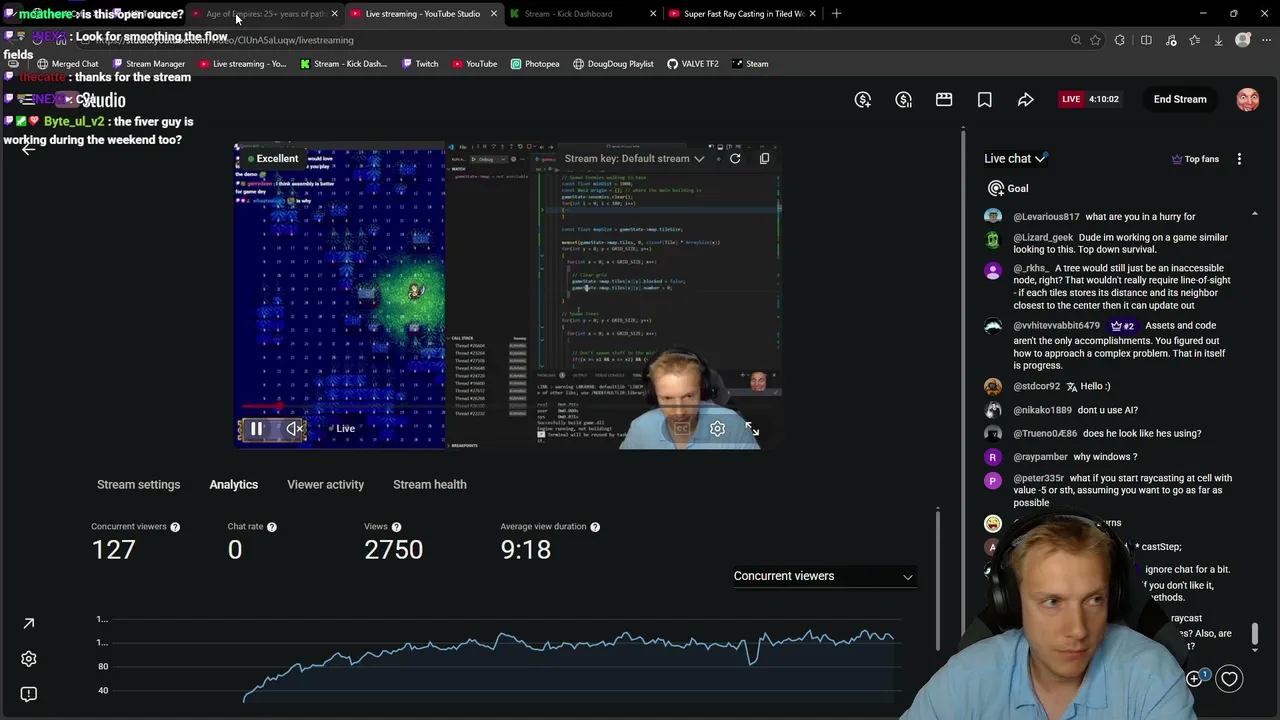Click the heart reaction in chat
This screenshot has width=1280, height=720.
1229,679
